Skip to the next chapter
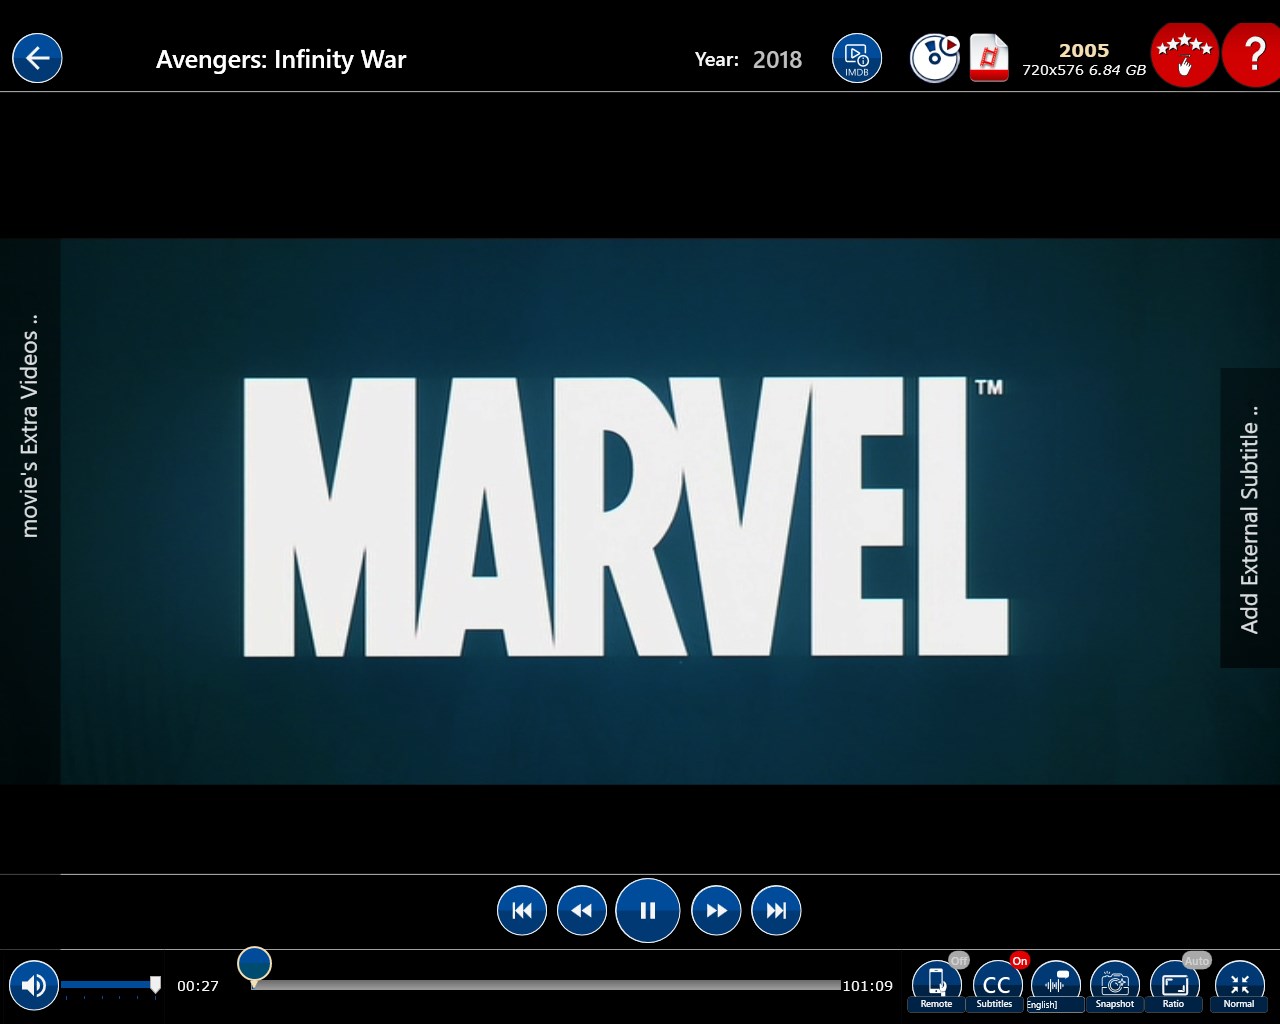The width and height of the screenshot is (1280, 1024). tap(776, 910)
